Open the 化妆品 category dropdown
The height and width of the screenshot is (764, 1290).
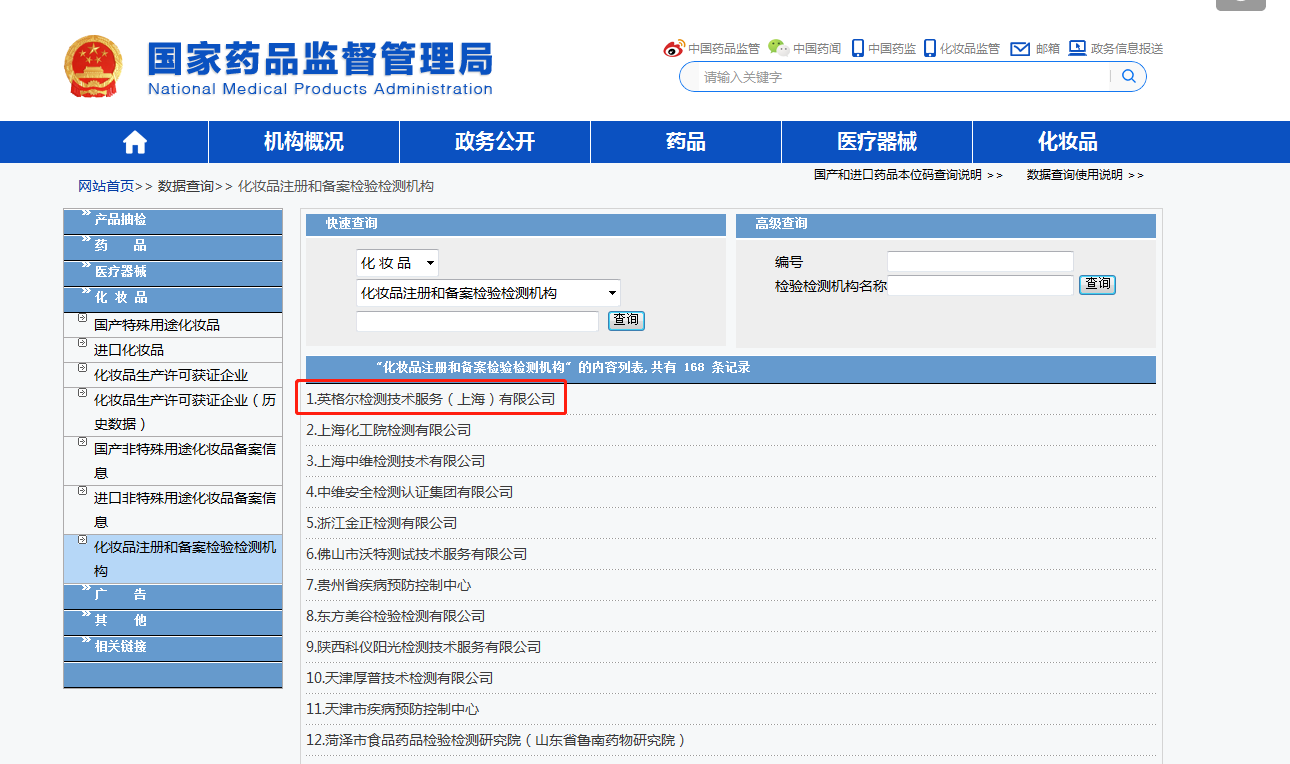pos(396,262)
